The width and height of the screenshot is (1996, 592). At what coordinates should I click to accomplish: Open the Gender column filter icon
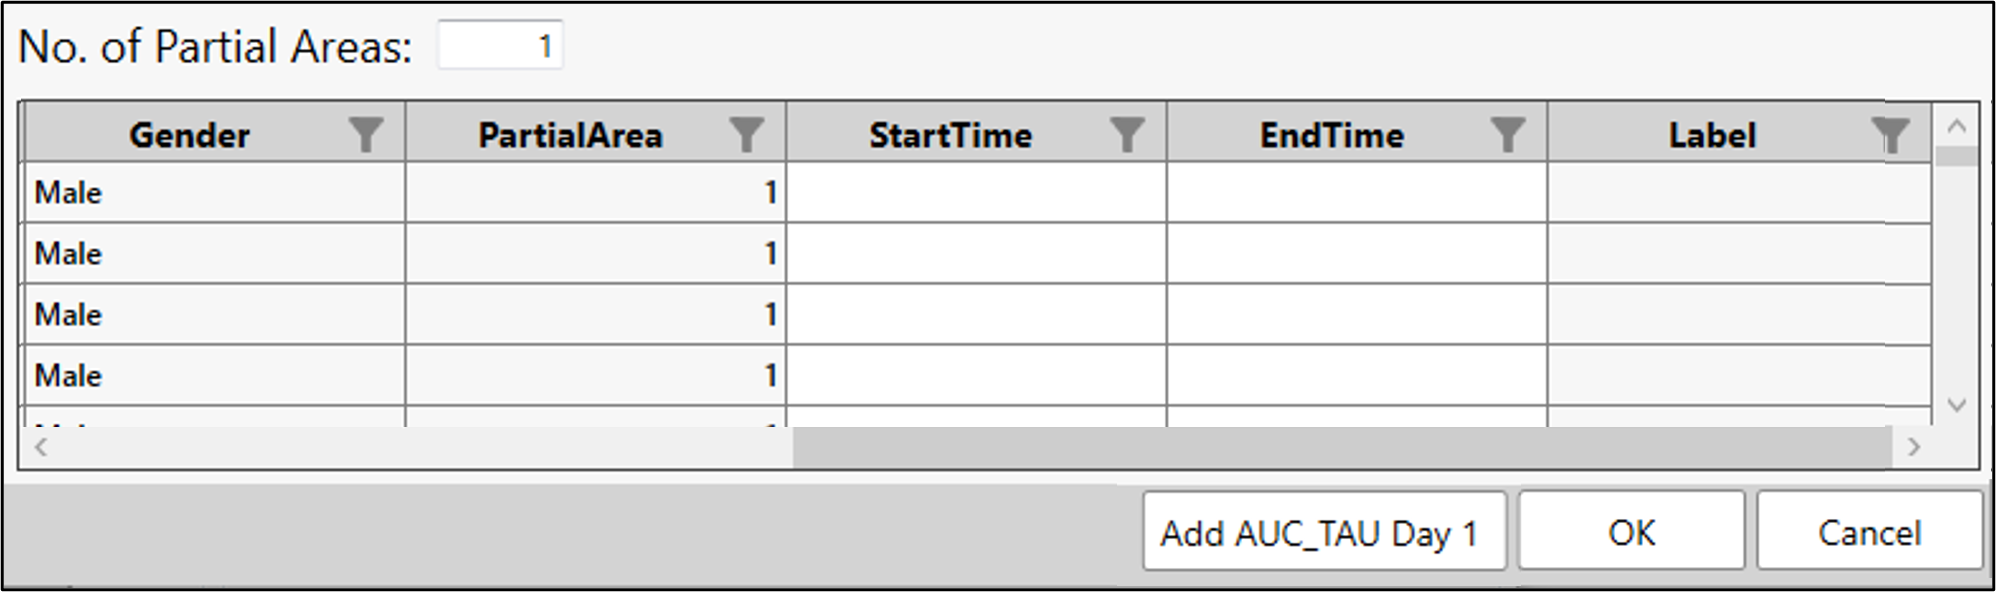366,134
